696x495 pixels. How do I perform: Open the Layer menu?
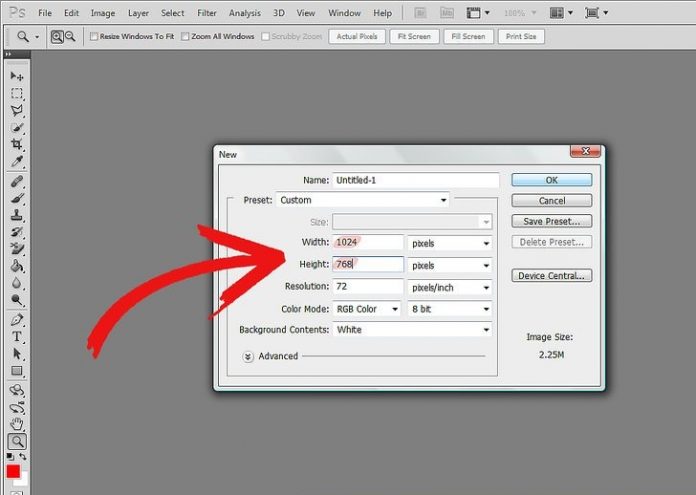click(138, 13)
